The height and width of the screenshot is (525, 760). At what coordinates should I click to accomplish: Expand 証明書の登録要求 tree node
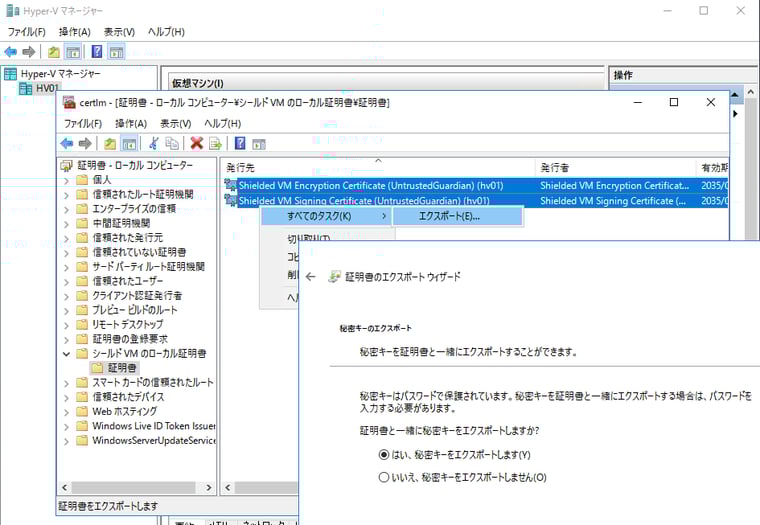(x=67, y=339)
